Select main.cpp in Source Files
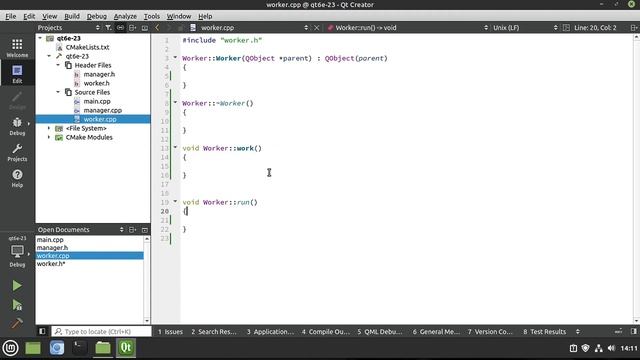The width and height of the screenshot is (640, 360). [x=97, y=101]
